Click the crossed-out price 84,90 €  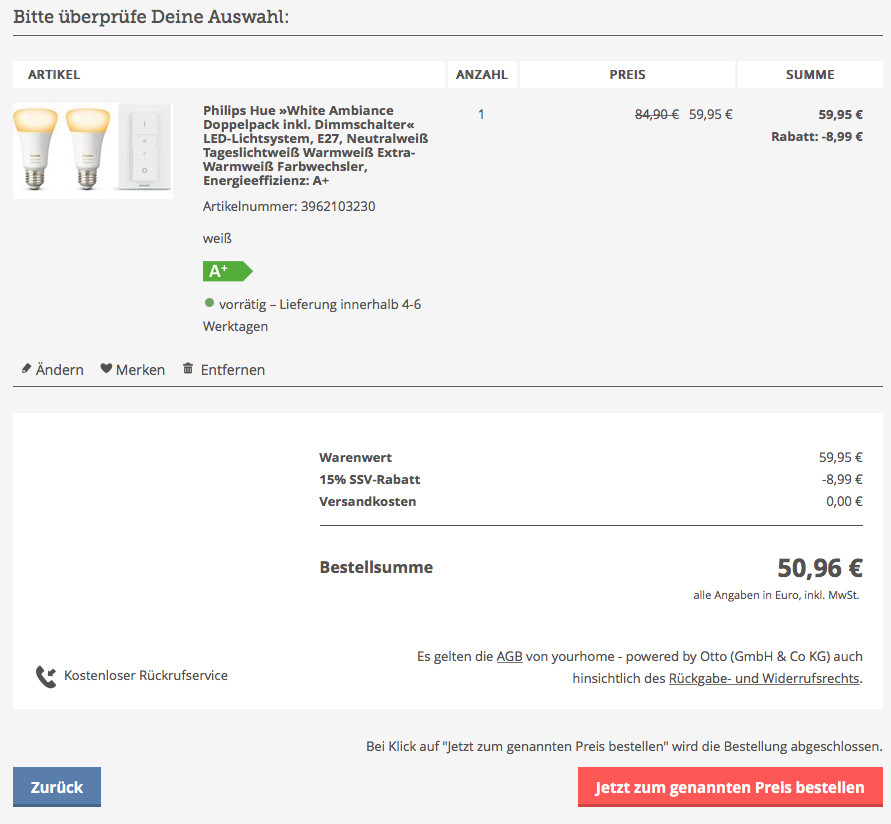click(x=656, y=114)
